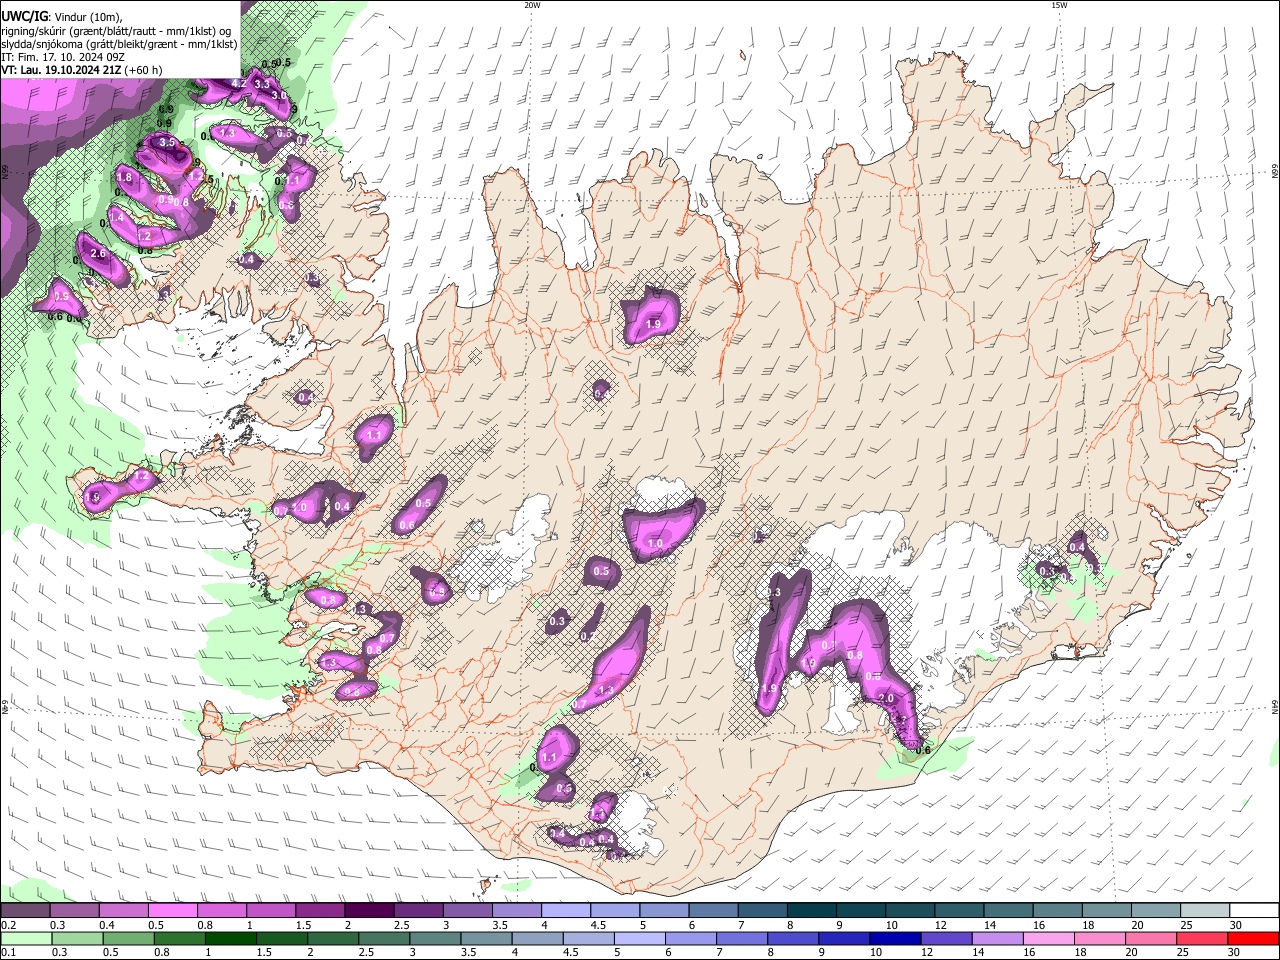Click the '64N' latitude label on right edge
The width and height of the screenshot is (1280, 960).
(1275, 706)
